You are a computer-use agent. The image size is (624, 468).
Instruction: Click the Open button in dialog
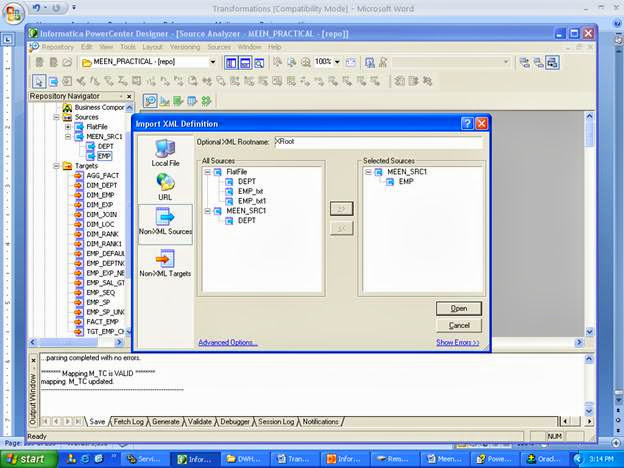click(x=459, y=308)
